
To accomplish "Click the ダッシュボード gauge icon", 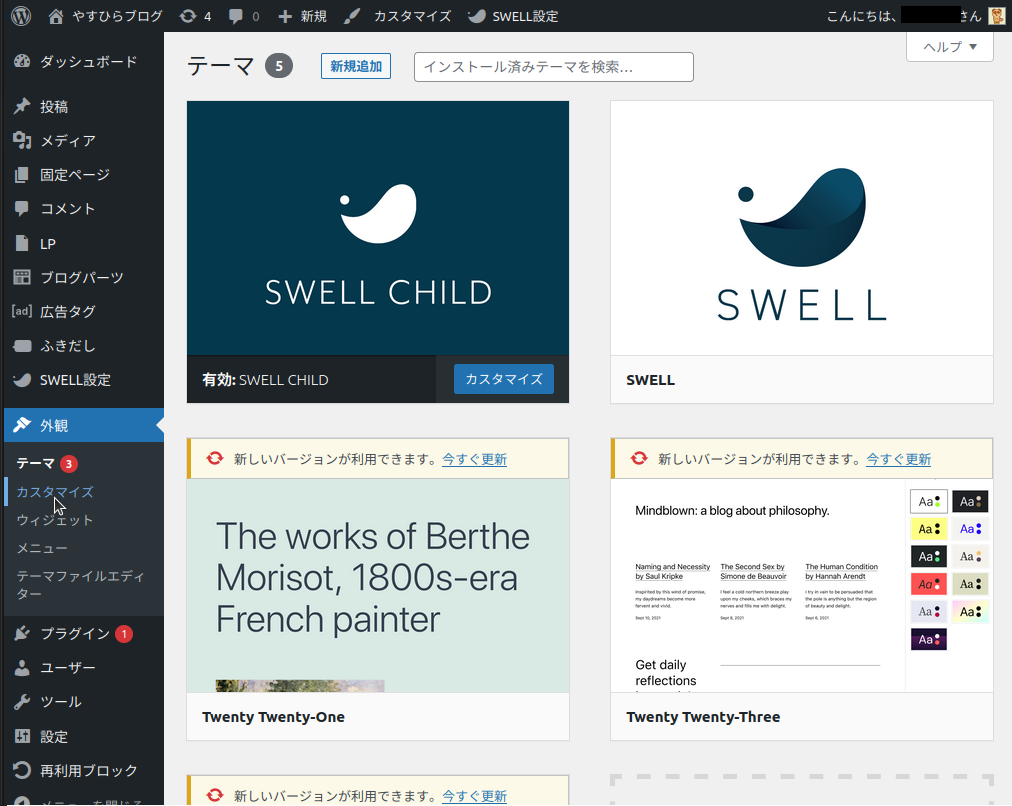I will (22, 61).
